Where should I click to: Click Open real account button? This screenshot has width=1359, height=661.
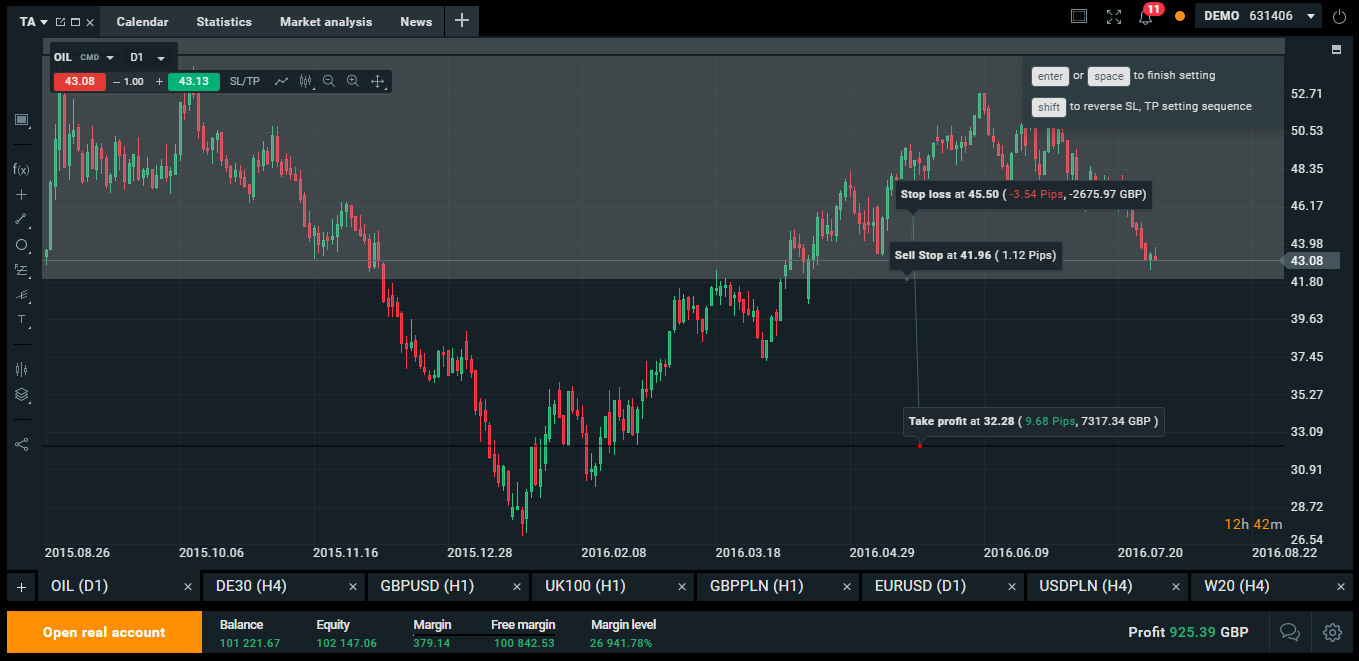(104, 632)
